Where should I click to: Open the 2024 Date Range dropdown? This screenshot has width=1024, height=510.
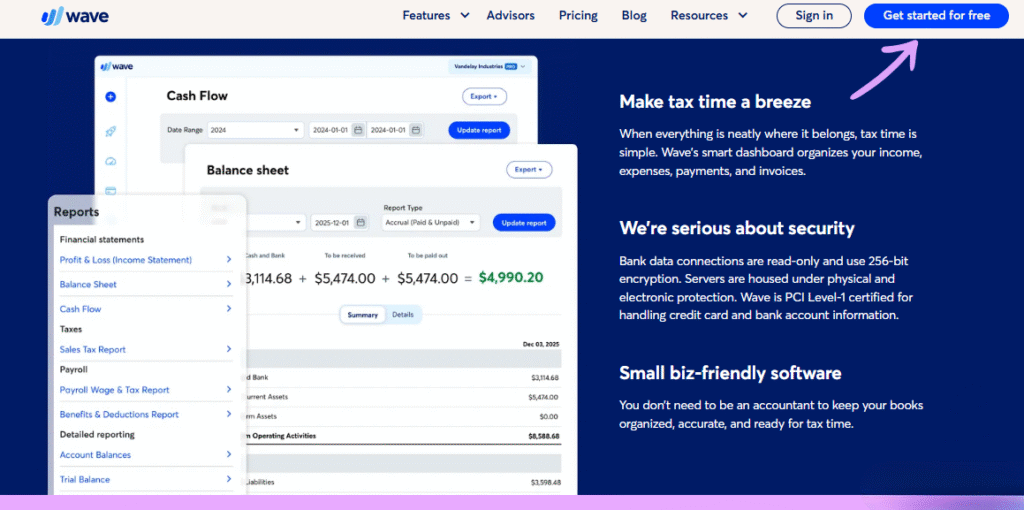coord(256,130)
